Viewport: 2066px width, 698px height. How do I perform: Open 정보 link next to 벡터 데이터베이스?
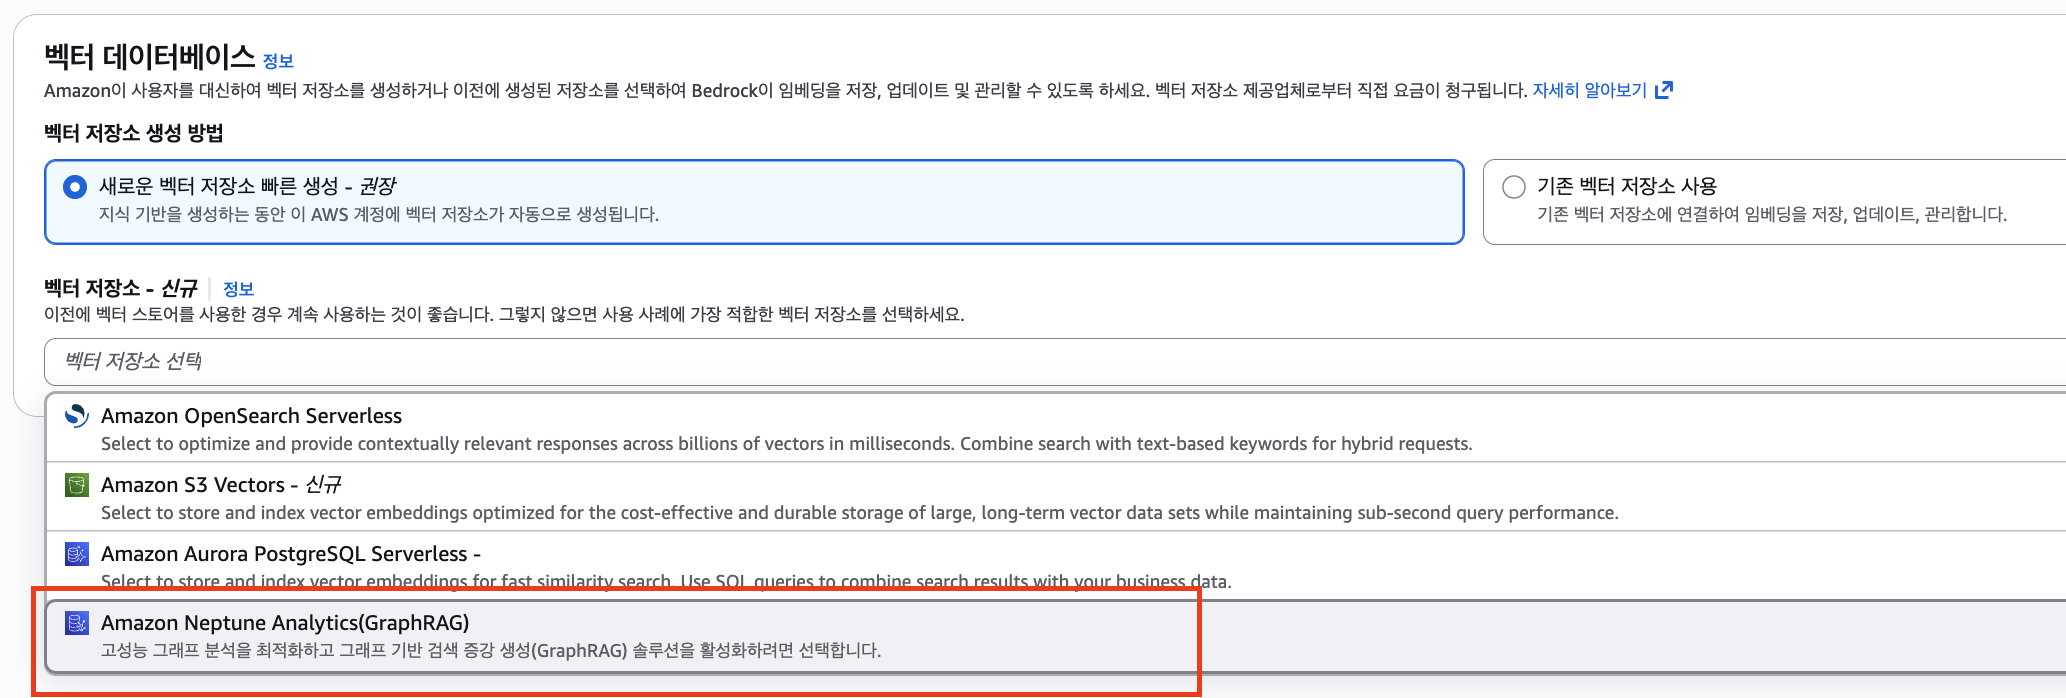pyautogui.click(x=278, y=61)
